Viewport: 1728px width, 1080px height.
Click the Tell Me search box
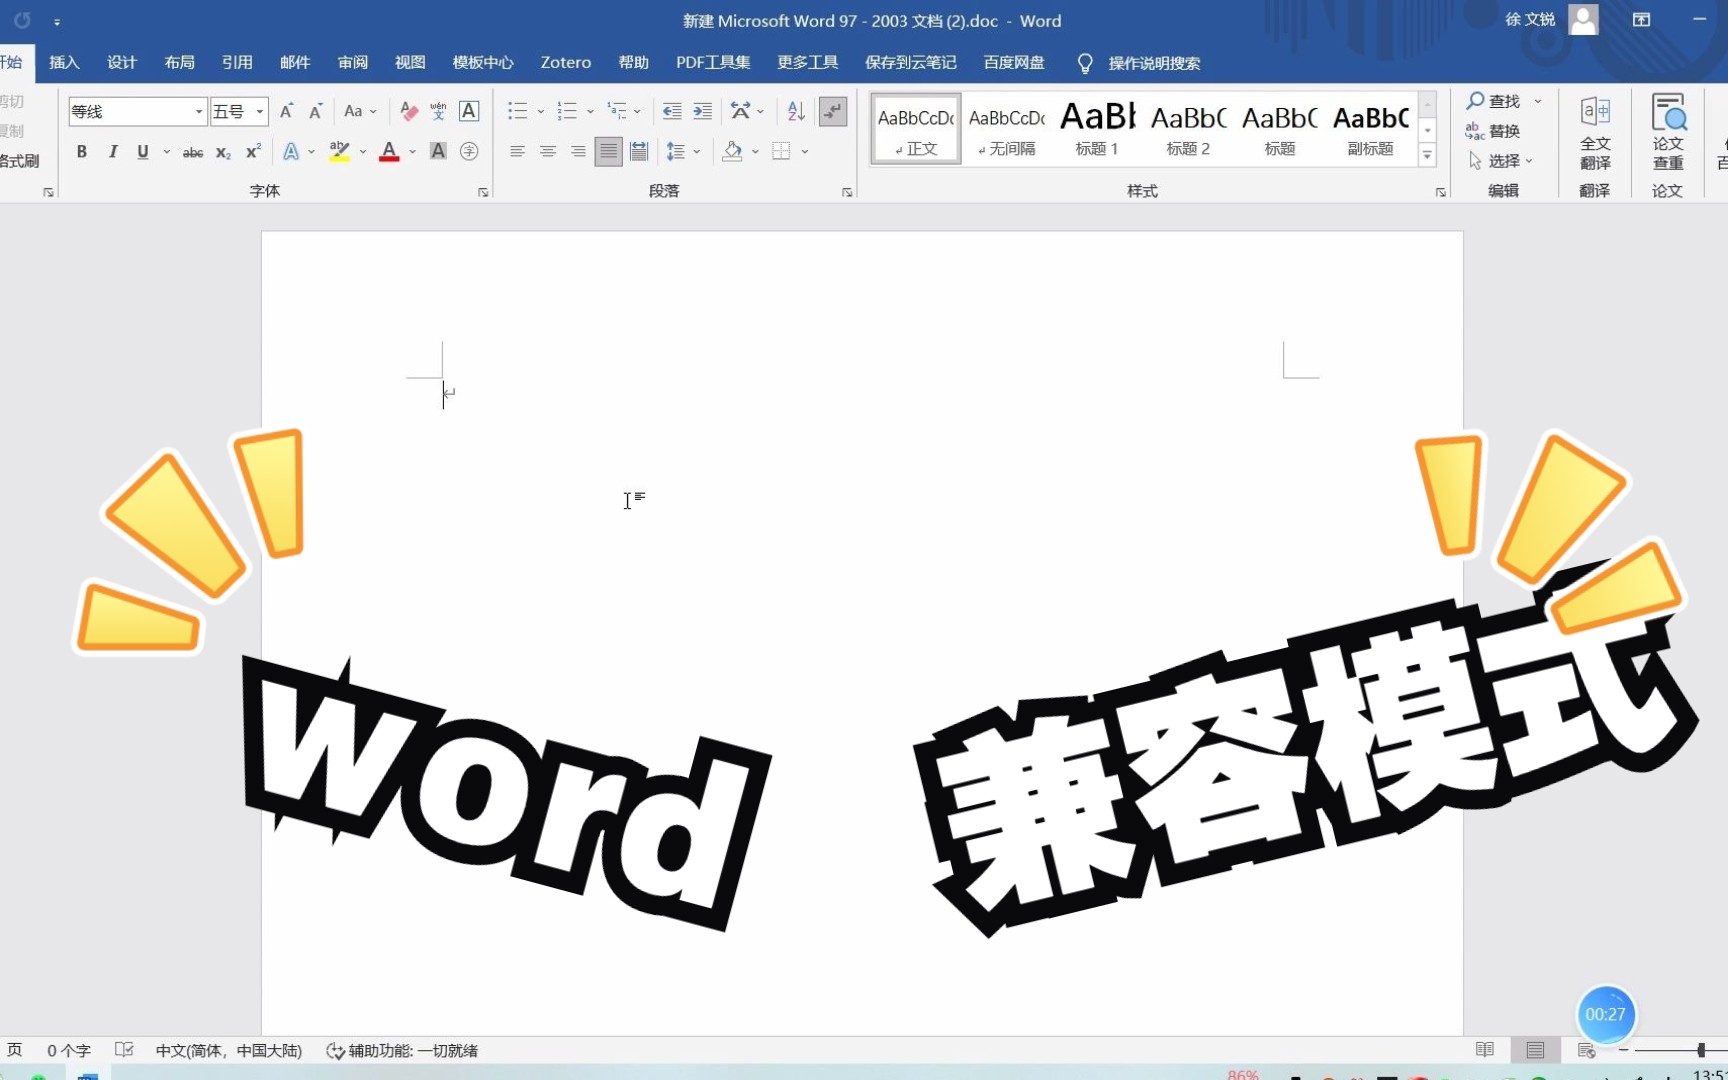coord(1154,63)
